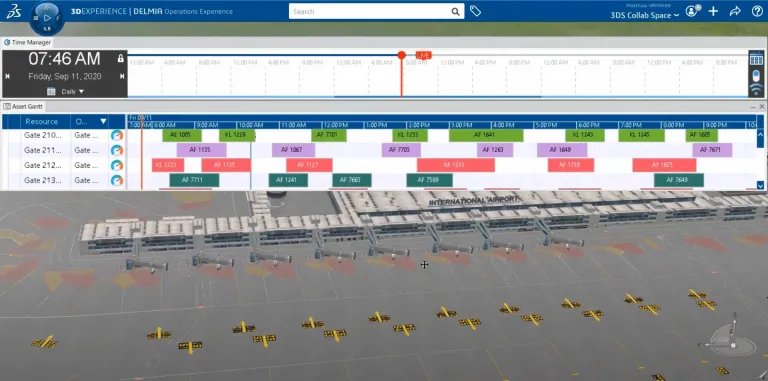Image resolution: width=768 pixels, height=381 pixels.
Task: Select flight KL 1233 bar
Action: point(410,135)
